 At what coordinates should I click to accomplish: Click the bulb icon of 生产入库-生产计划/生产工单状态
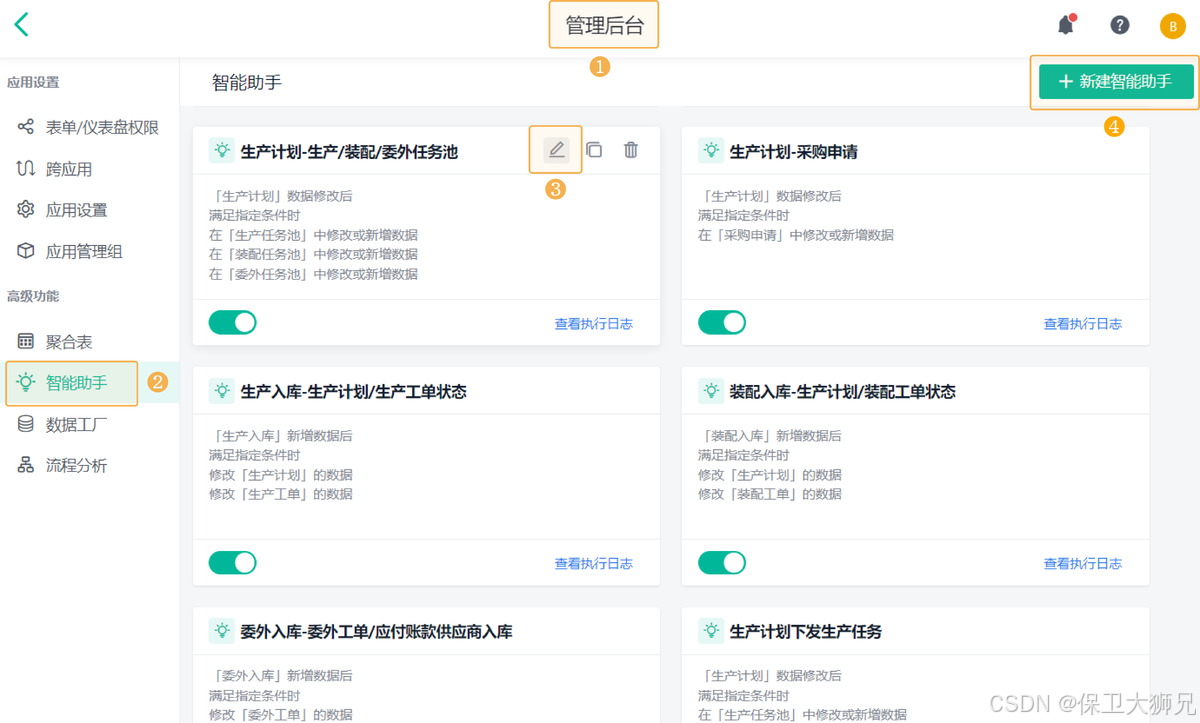(x=222, y=391)
